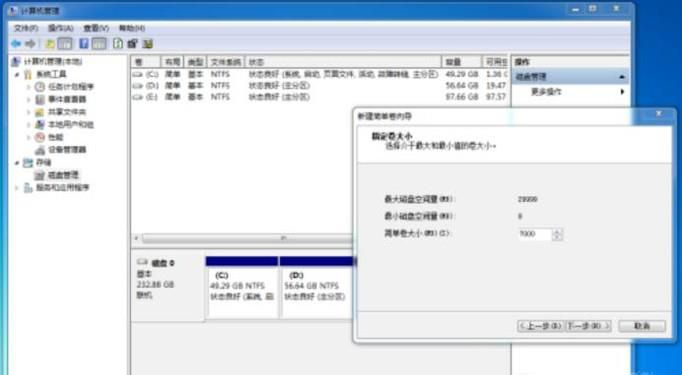This screenshot has height=375, width=682.
Task: Select the 97.66 GB capacity cell
Action: (461, 97)
